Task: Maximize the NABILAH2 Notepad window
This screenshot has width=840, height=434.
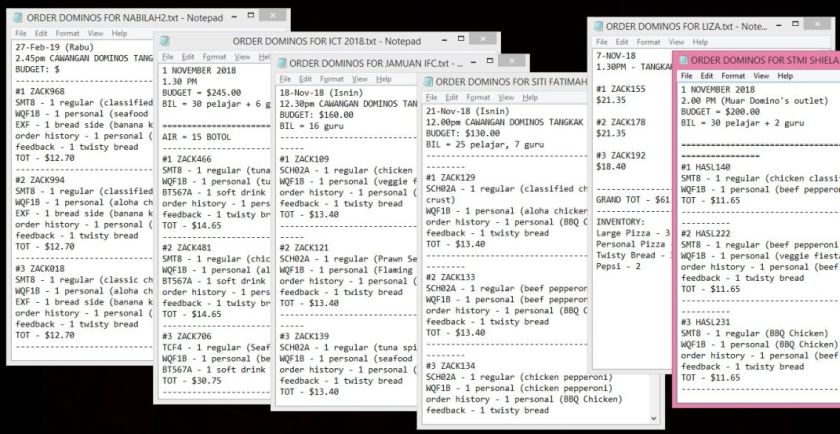Action: [x=250, y=16]
